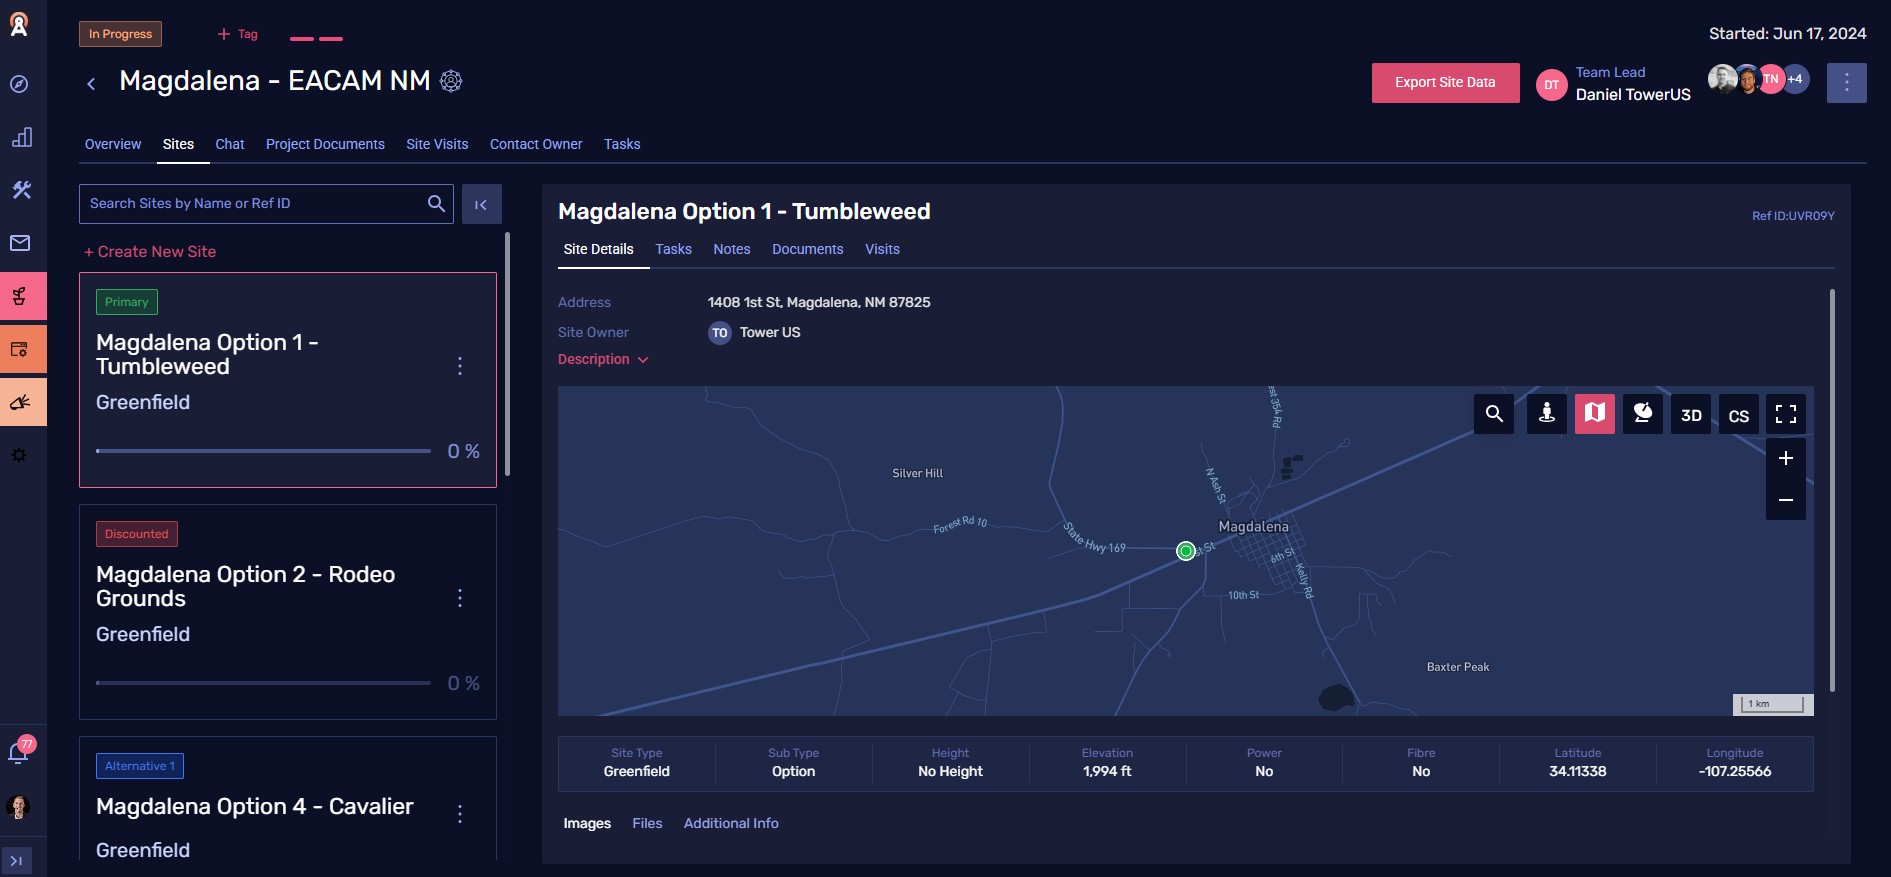Open the folder settings orange sidebar icon
Viewport: 1891px width, 877px height.
coord(23,349)
